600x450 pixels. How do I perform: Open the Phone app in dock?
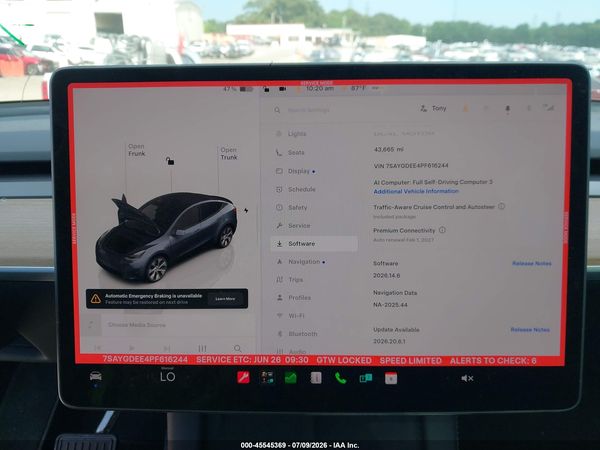[x=341, y=378]
